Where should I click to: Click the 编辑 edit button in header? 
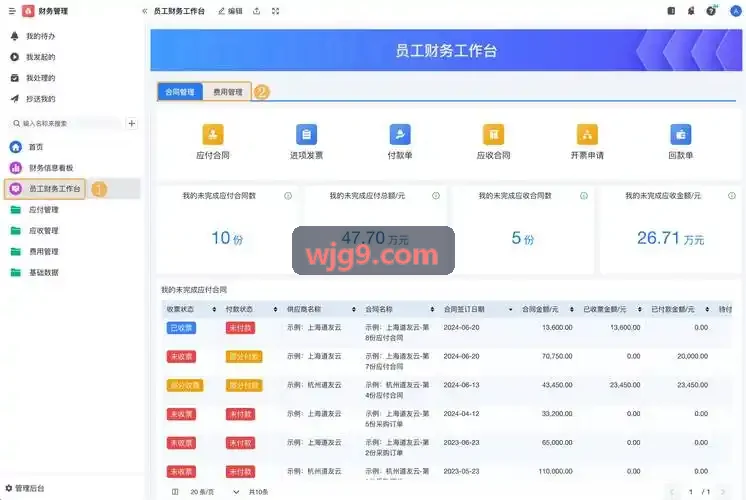coord(230,11)
